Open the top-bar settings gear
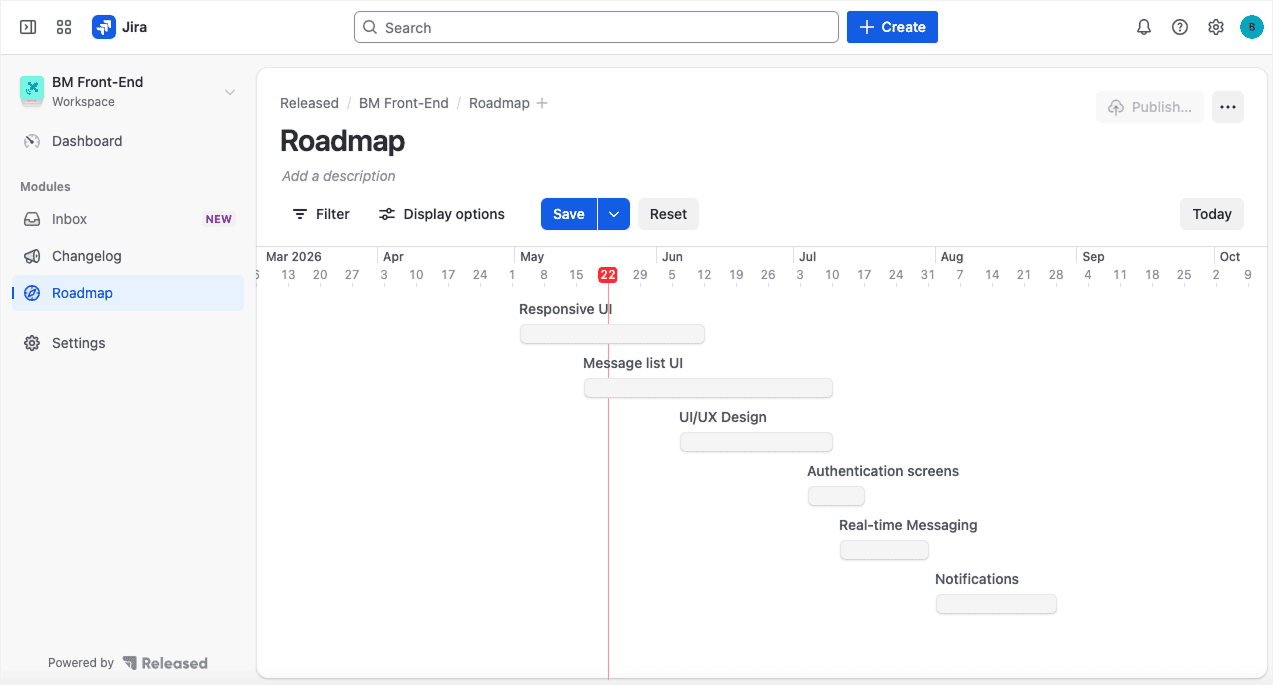1273x685 pixels. pos(1216,27)
